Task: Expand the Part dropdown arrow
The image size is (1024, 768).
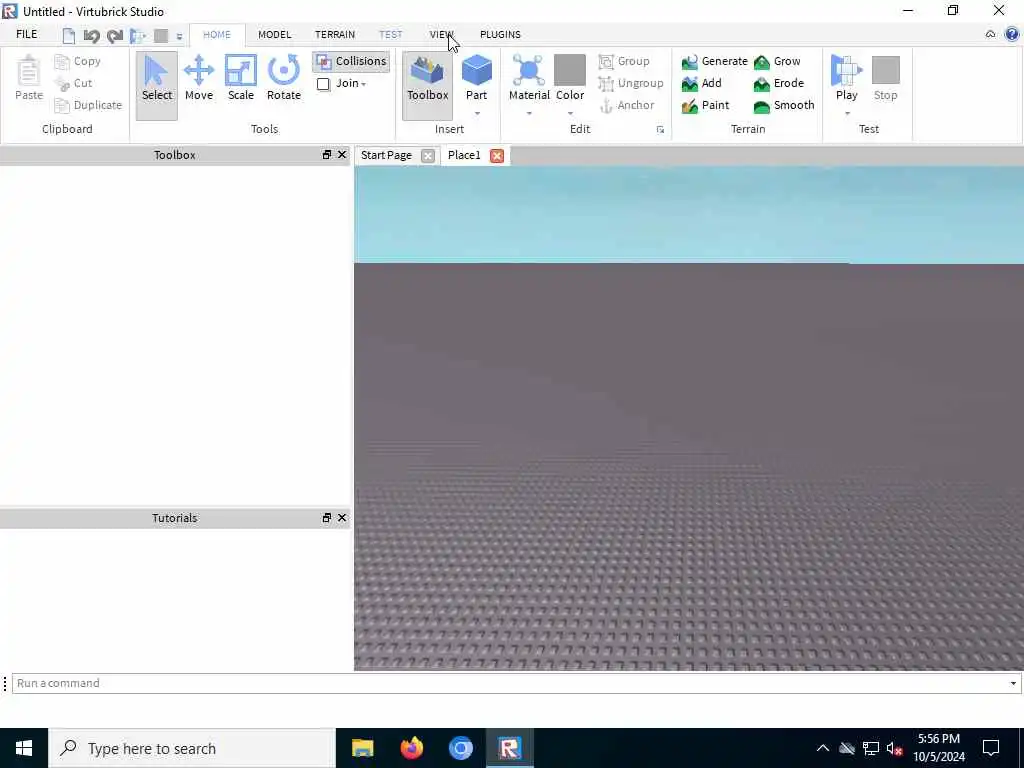Action: pos(477,114)
